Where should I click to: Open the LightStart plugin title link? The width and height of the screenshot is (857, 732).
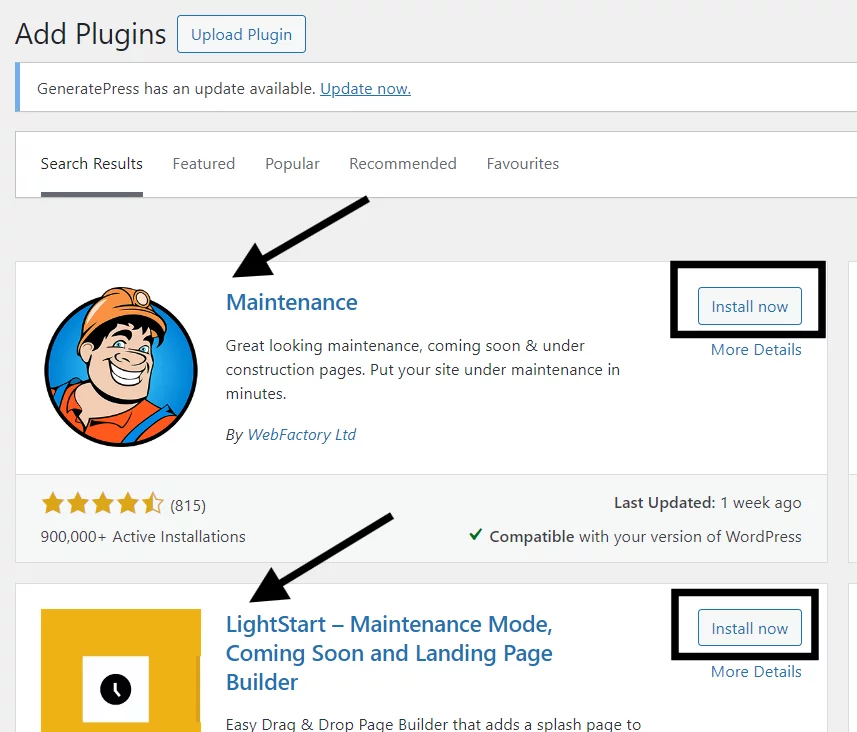[x=389, y=653]
